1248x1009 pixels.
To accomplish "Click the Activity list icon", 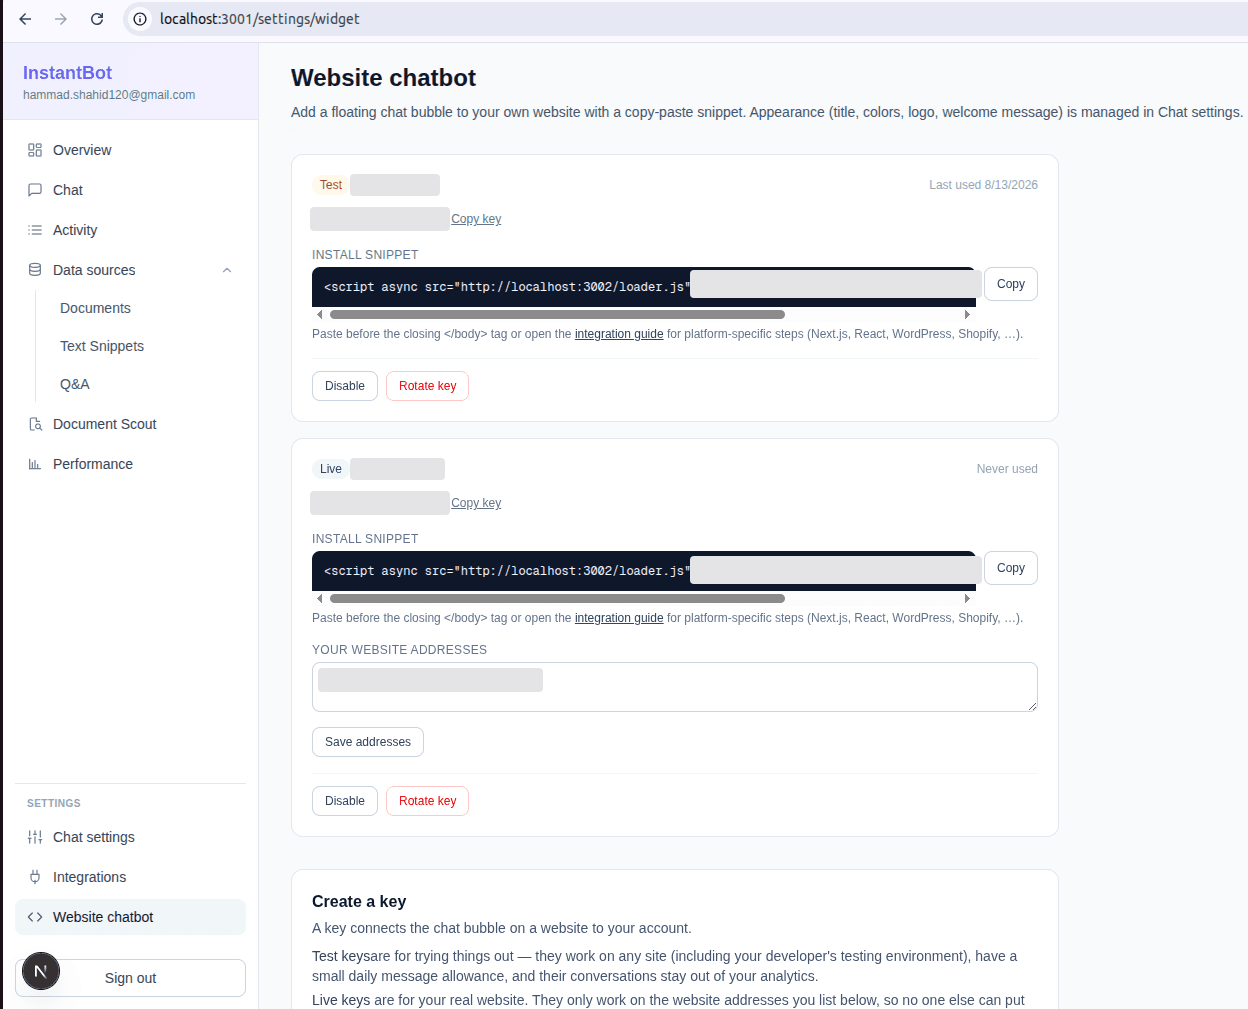I will (x=35, y=230).
